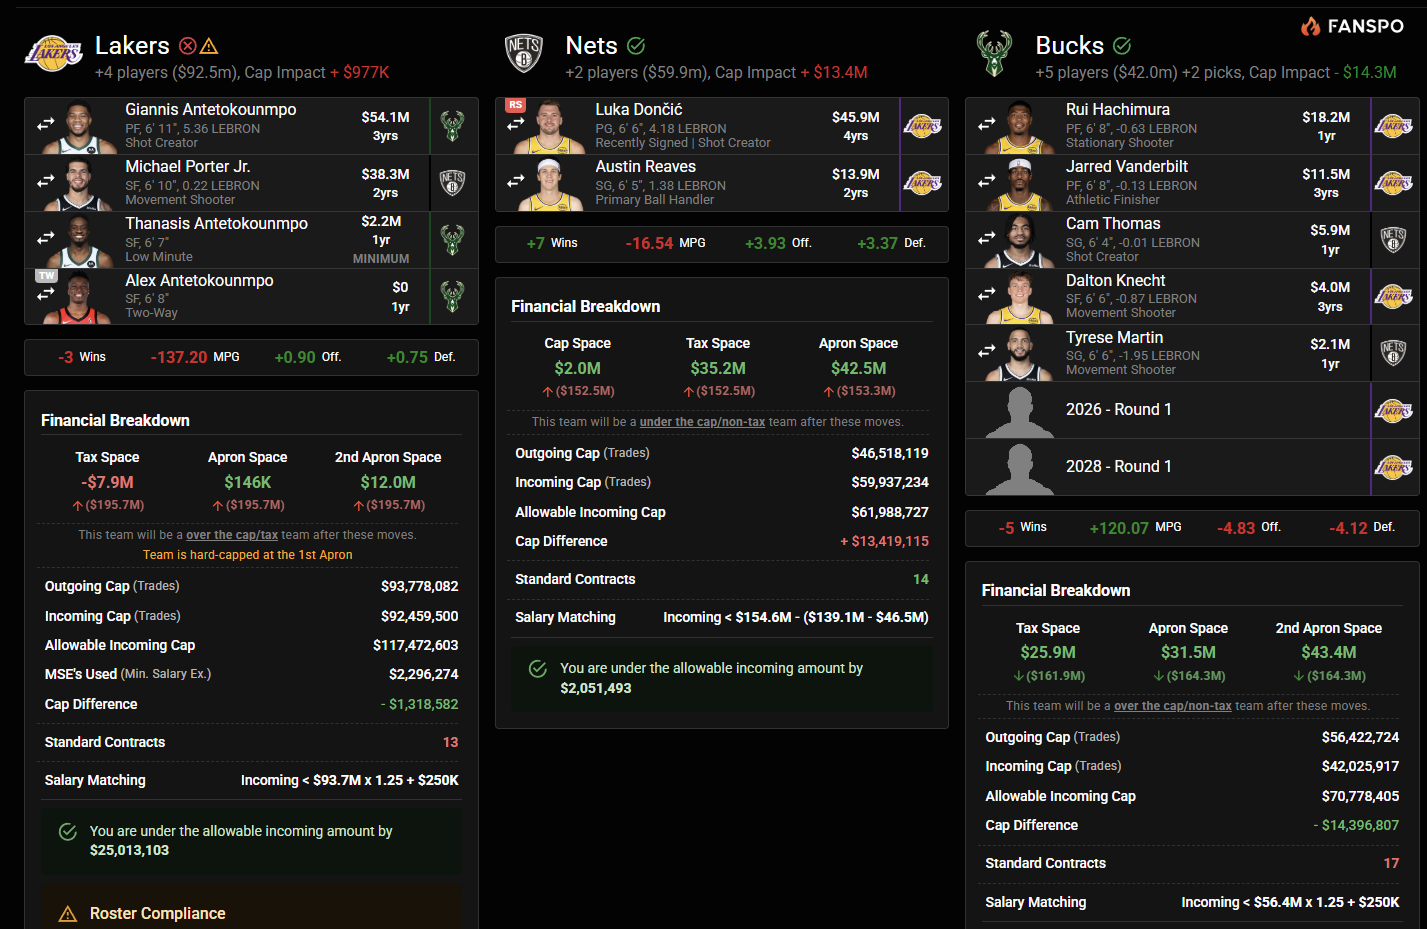Click Jarred Vanderbilt player name
This screenshot has width=1427, height=929.
(1126, 166)
